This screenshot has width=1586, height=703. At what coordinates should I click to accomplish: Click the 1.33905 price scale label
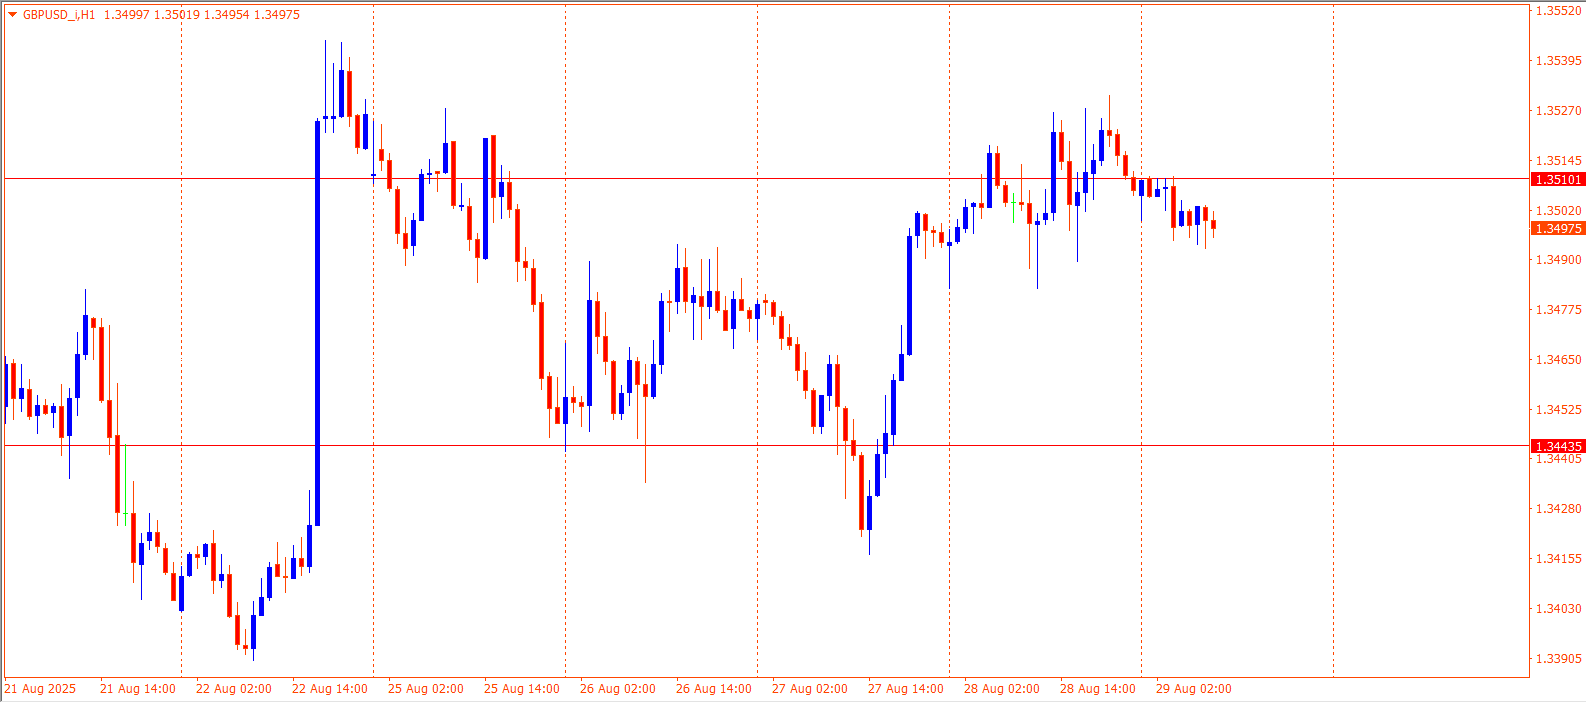[x=1558, y=659]
